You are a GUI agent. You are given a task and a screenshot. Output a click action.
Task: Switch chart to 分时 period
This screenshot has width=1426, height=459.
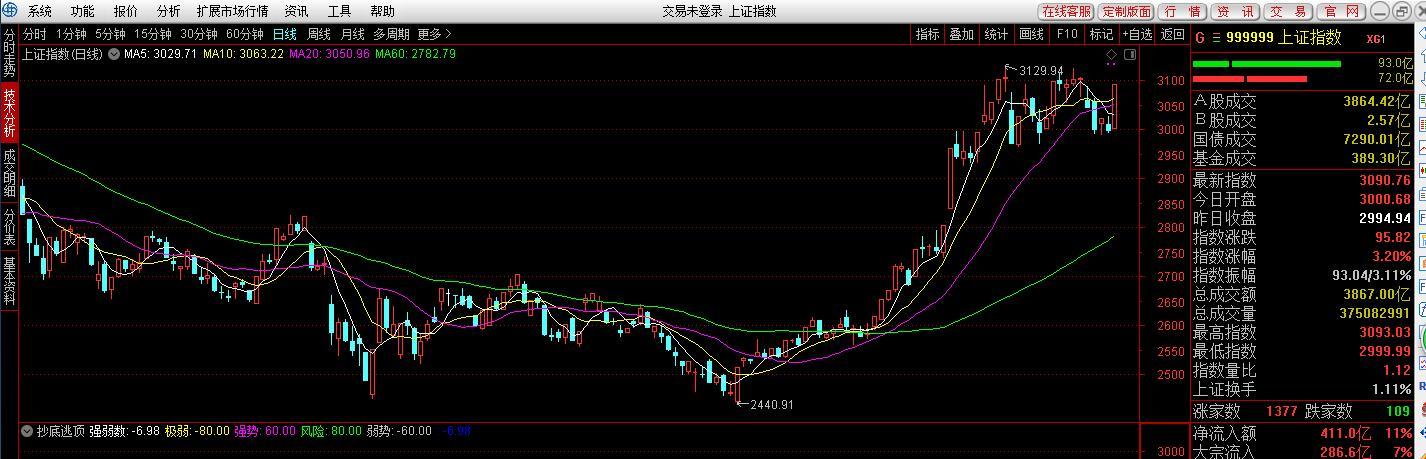[x=34, y=34]
